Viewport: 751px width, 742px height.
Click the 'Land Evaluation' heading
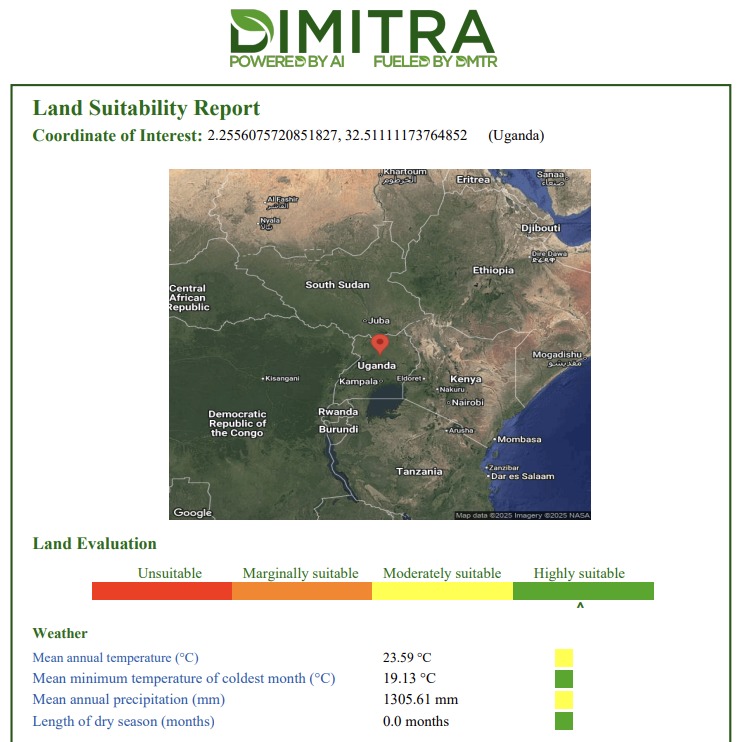tap(94, 544)
